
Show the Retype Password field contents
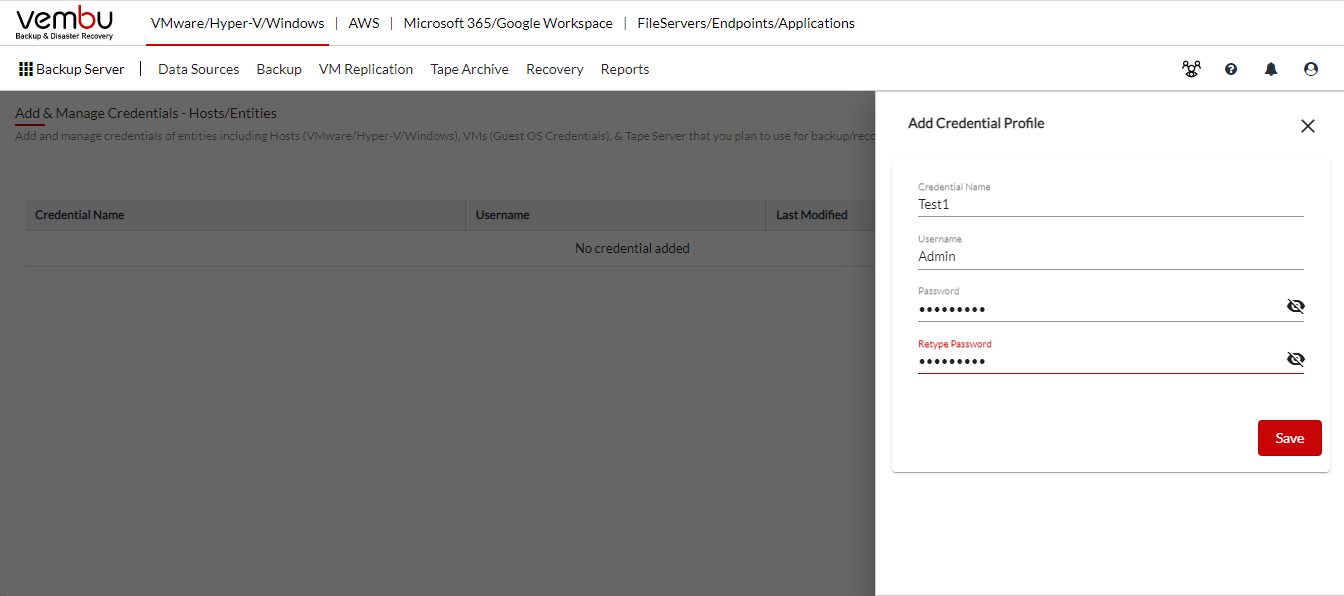coord(1296,359)
